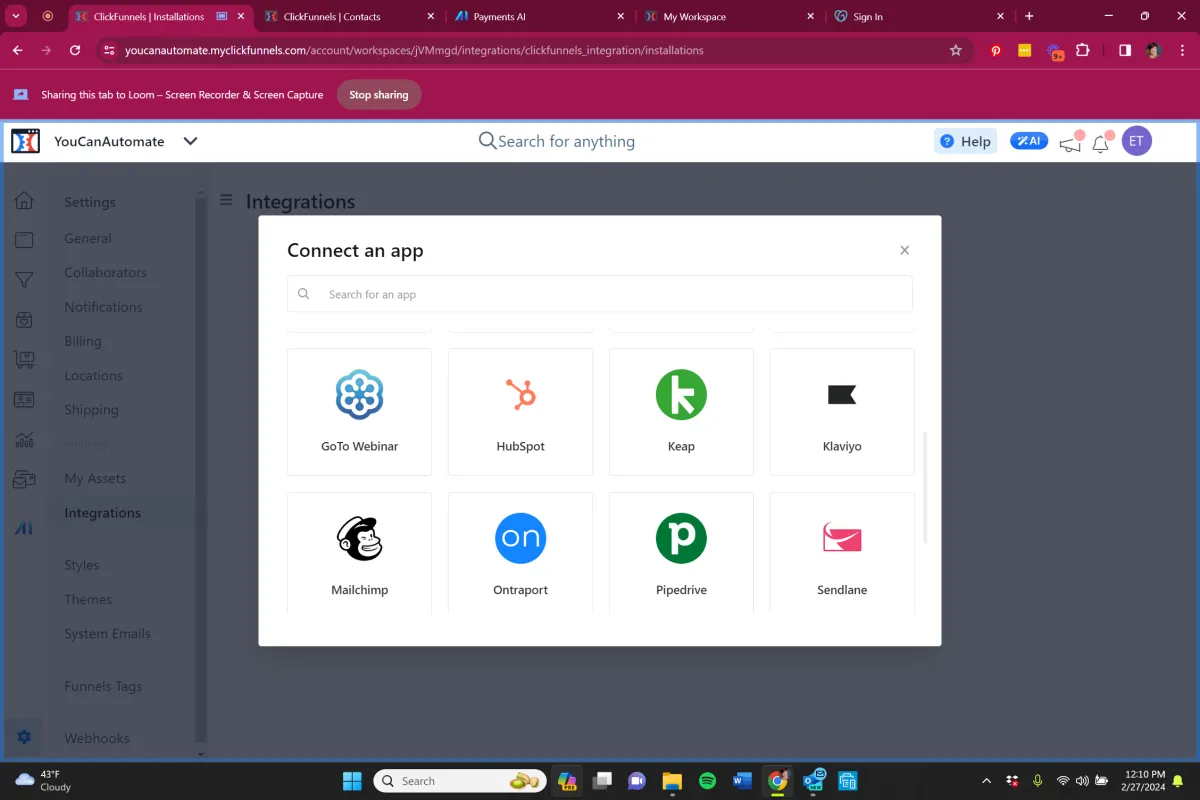This screenshot has height=800, width=1200.
Task: Choose the HubSpot integration logo
Action: click(520, 394)
